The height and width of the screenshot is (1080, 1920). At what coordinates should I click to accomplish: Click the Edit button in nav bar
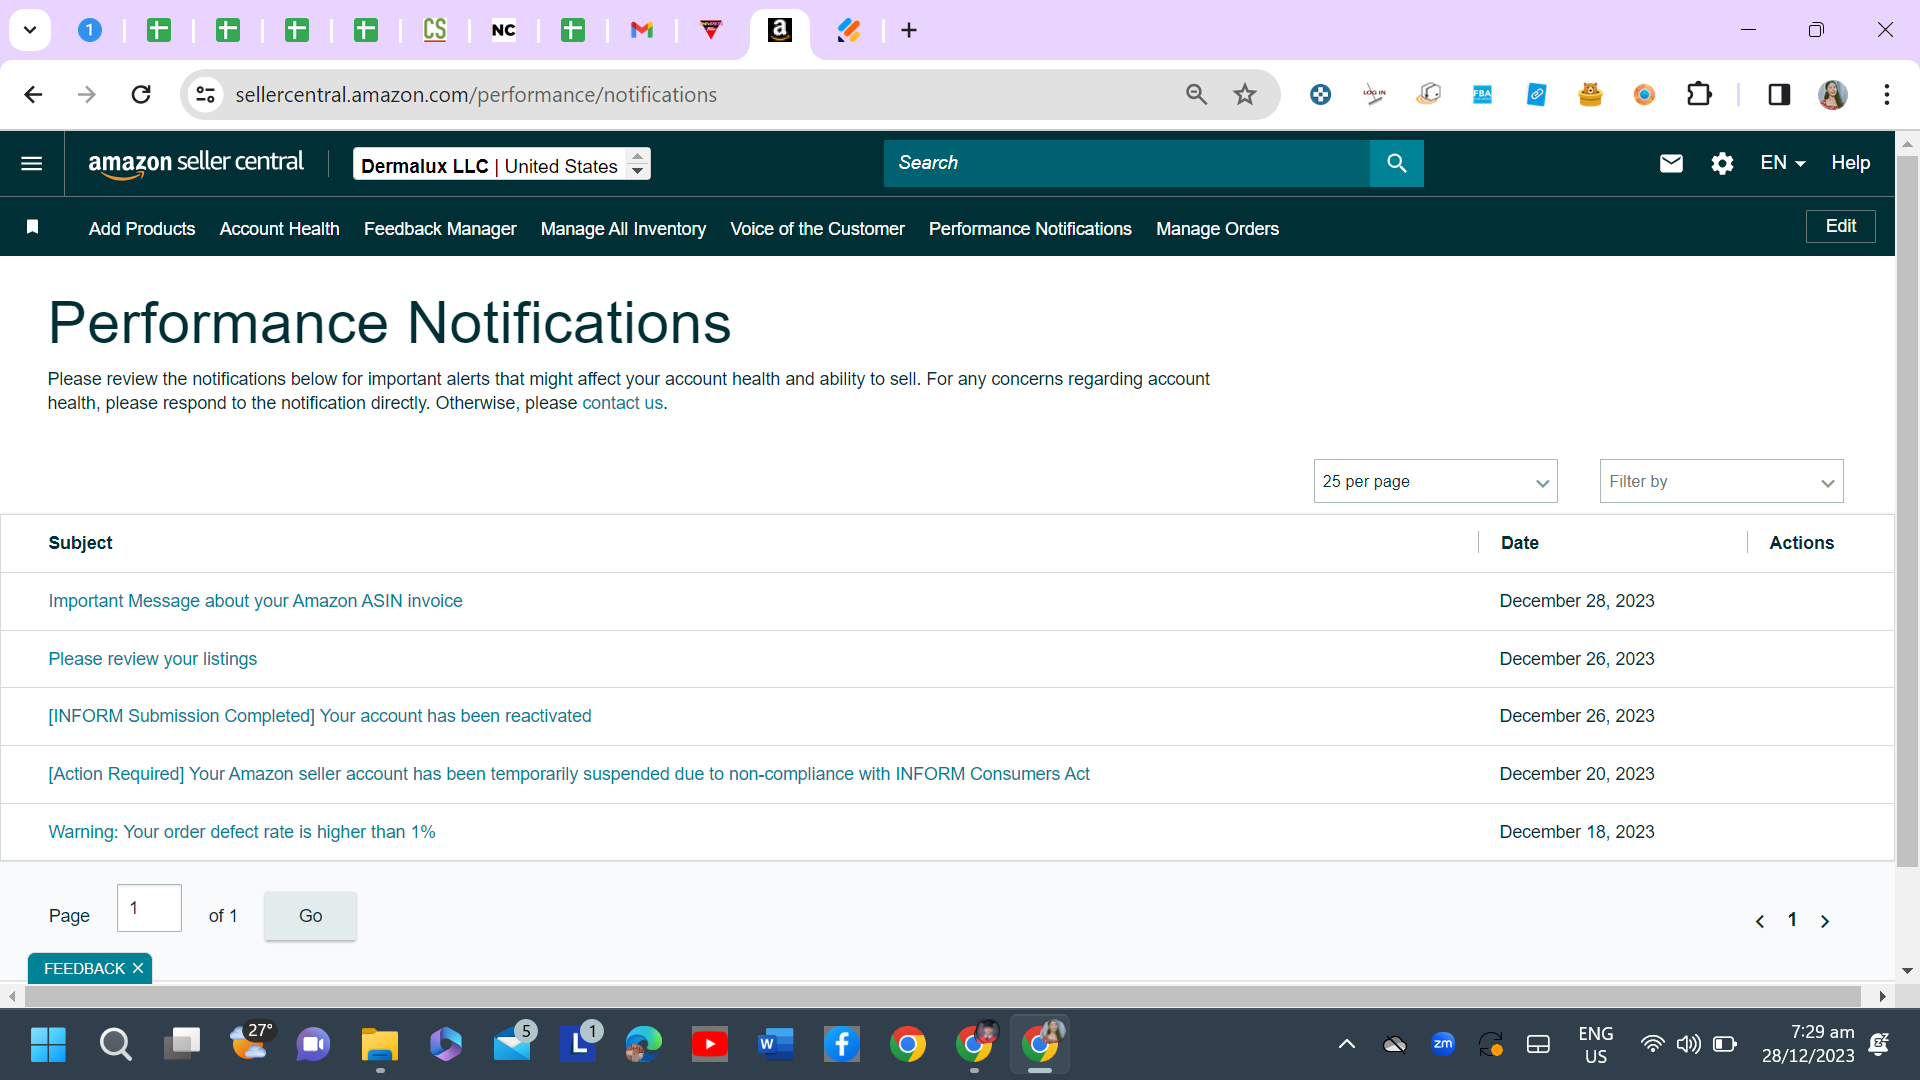click(x=1840, y=226)
